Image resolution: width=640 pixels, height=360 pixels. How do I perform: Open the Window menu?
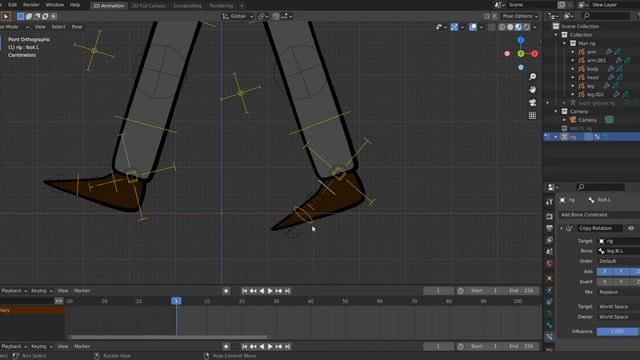(x=55, y=5)
